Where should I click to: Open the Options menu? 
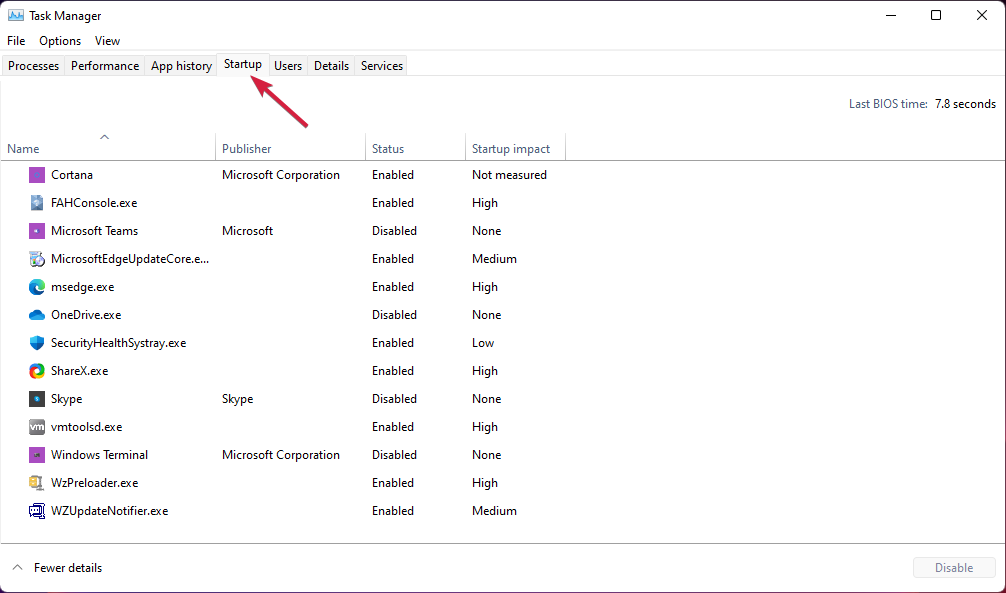(60, 41)
